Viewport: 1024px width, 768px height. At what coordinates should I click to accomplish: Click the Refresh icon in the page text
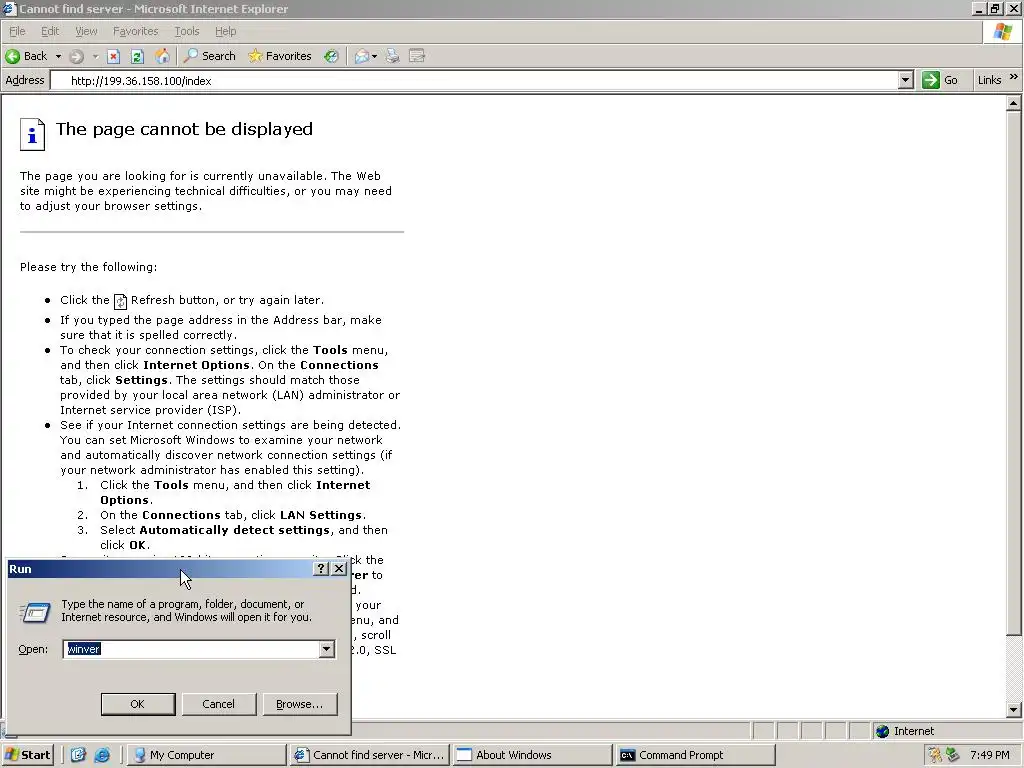(x=120, y=301)
